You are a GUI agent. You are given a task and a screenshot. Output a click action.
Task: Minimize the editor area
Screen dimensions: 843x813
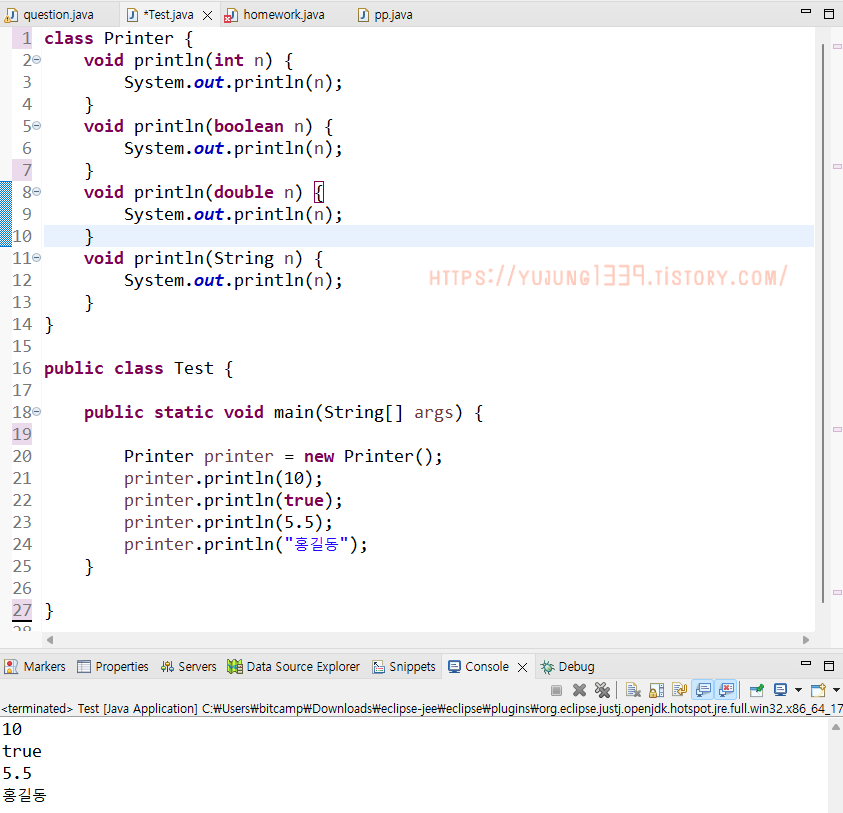[x=805, y=12]
